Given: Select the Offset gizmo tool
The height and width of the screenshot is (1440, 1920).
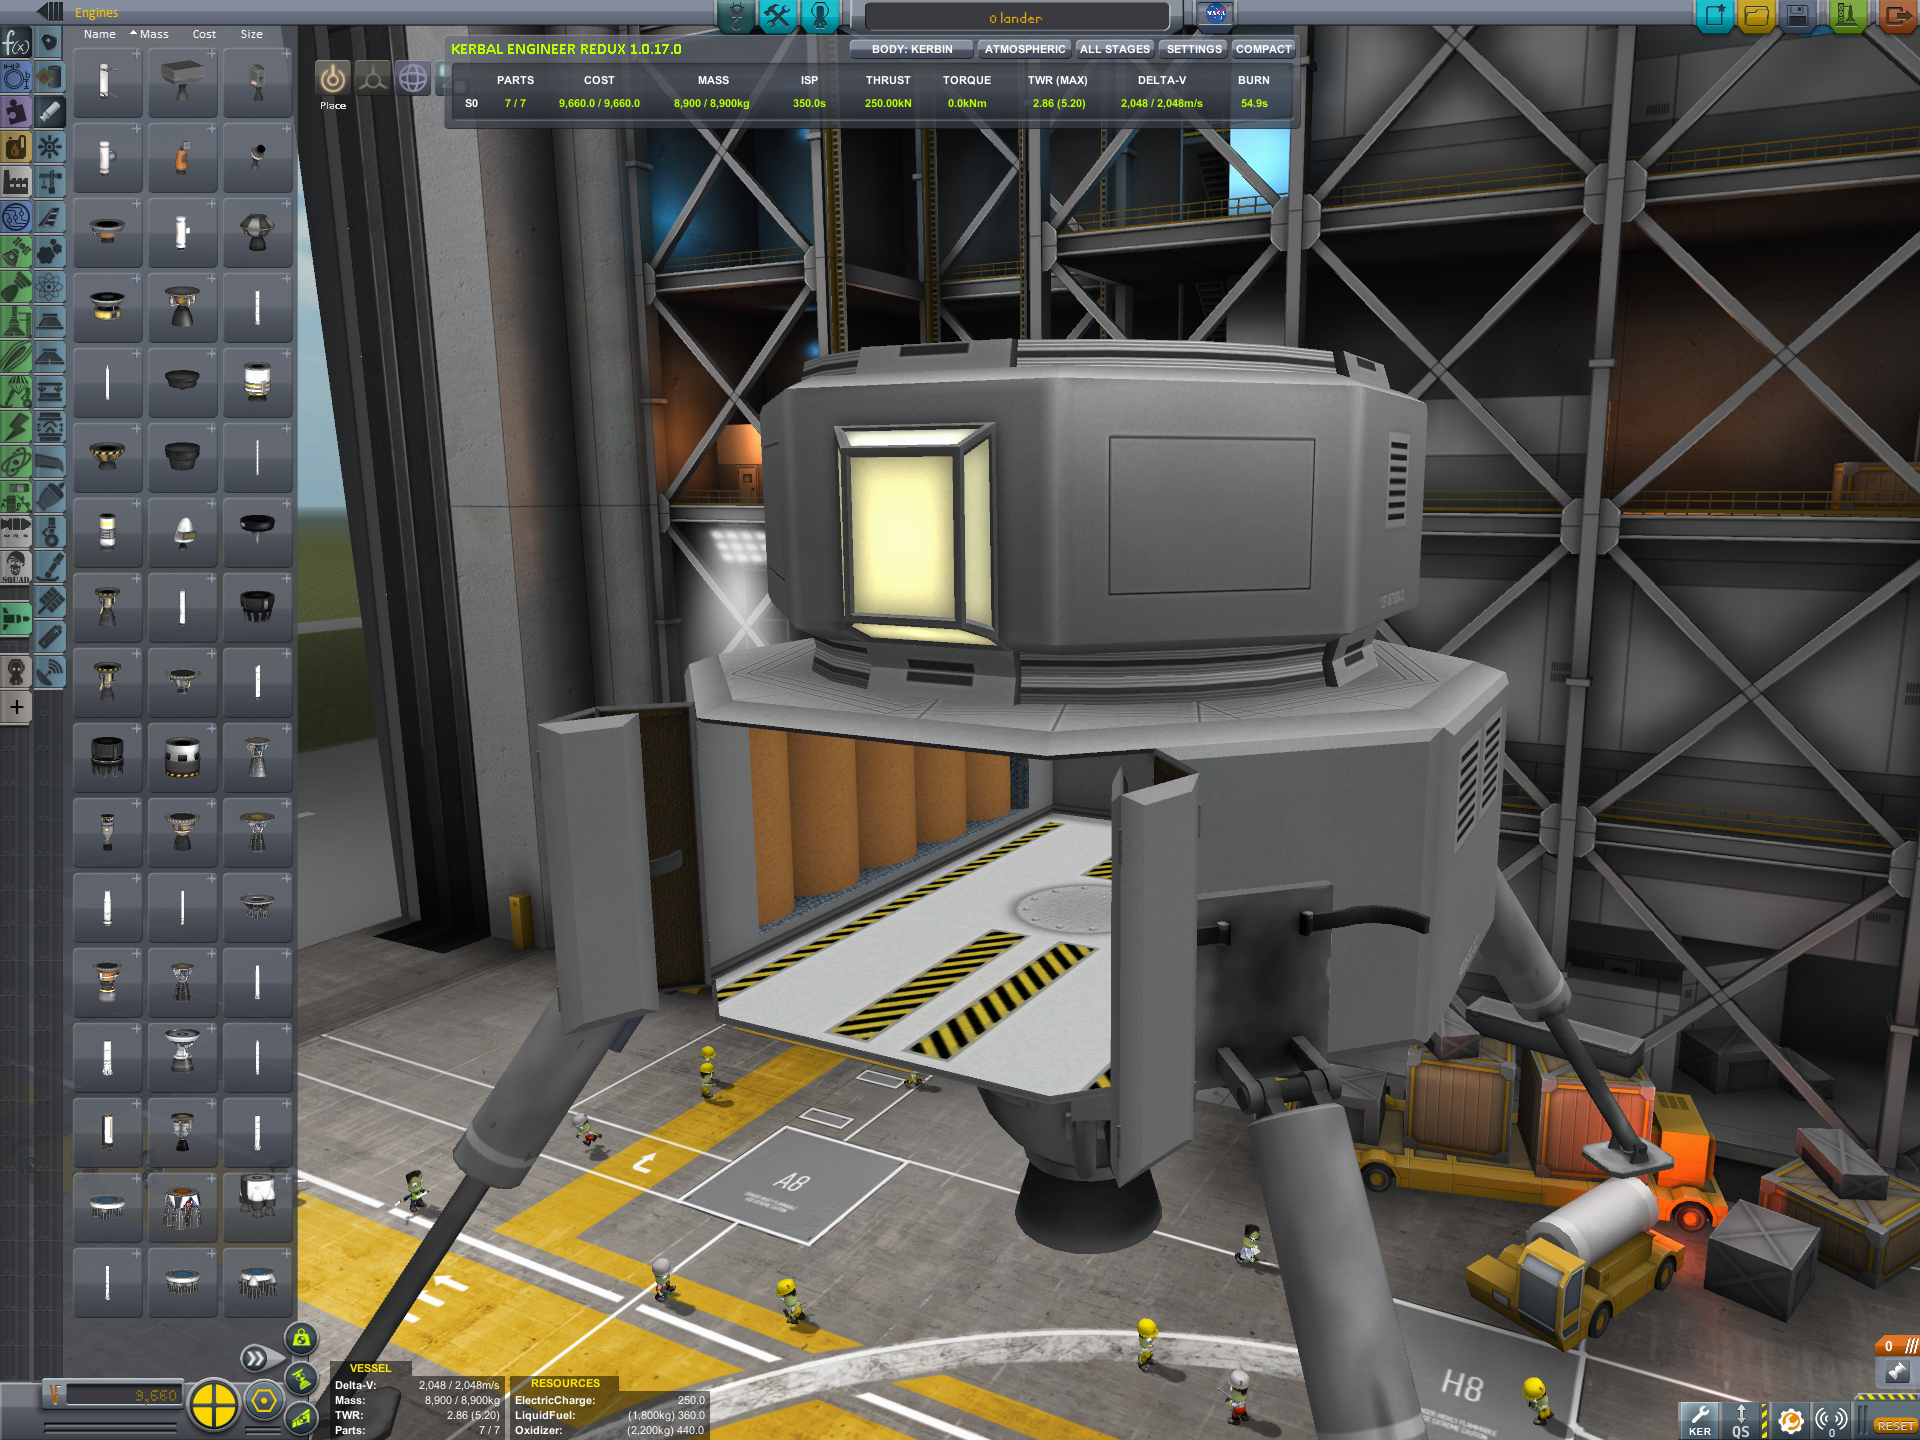Looking at the screenshot, I should pos(373,78).
